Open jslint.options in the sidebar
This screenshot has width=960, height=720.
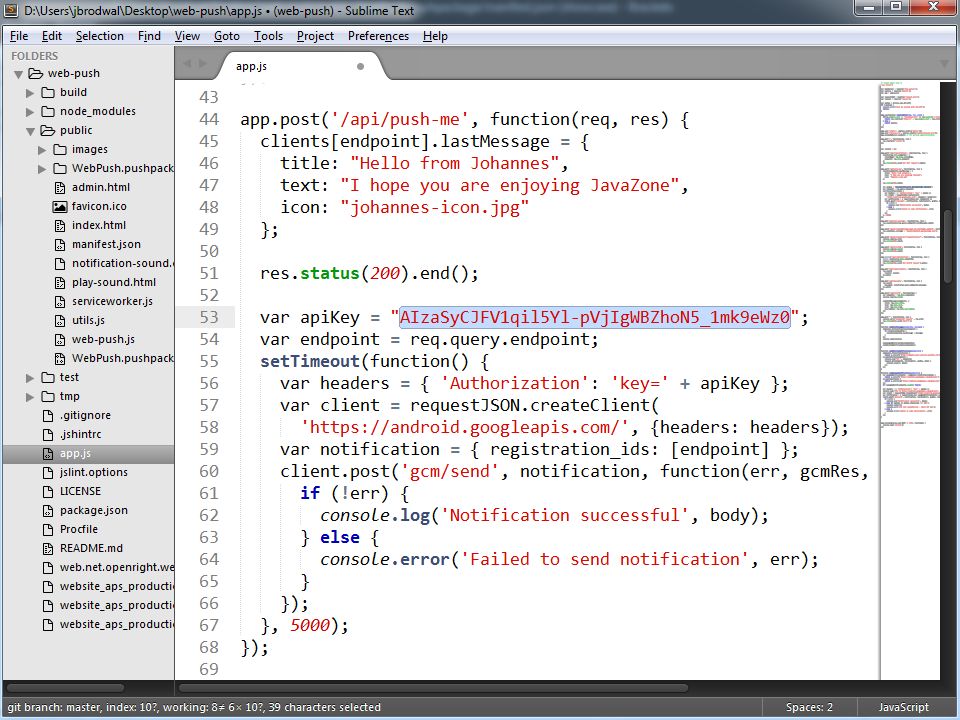[x=94, y=472]
